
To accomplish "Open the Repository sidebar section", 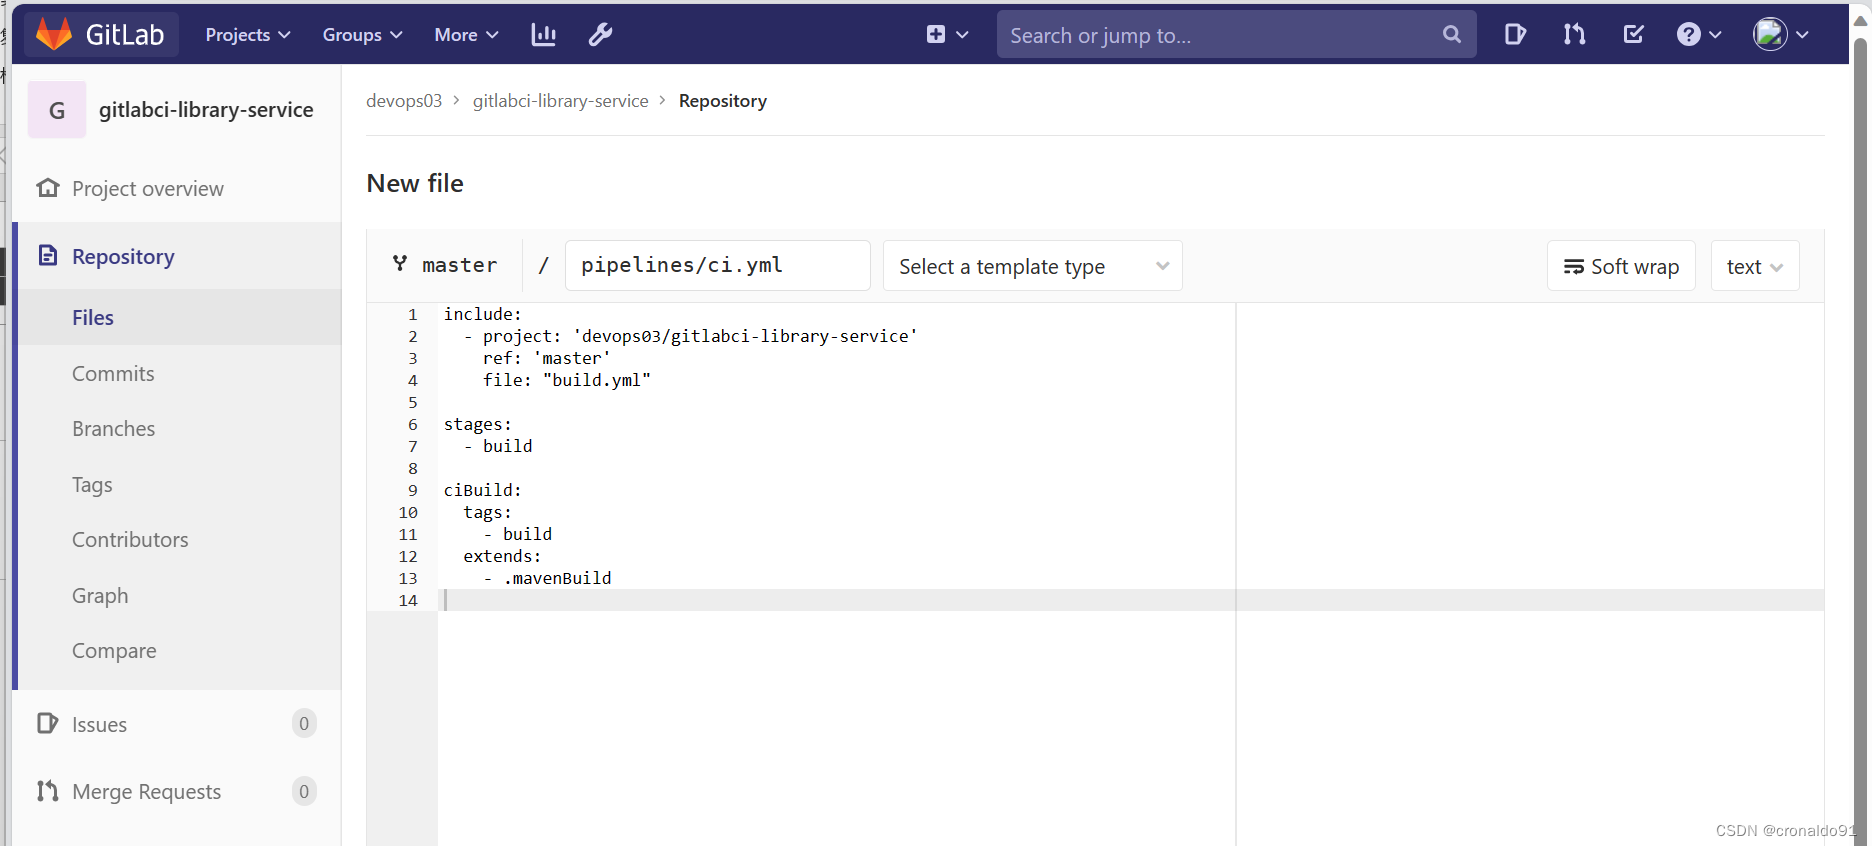I will (x=123, y=257).
